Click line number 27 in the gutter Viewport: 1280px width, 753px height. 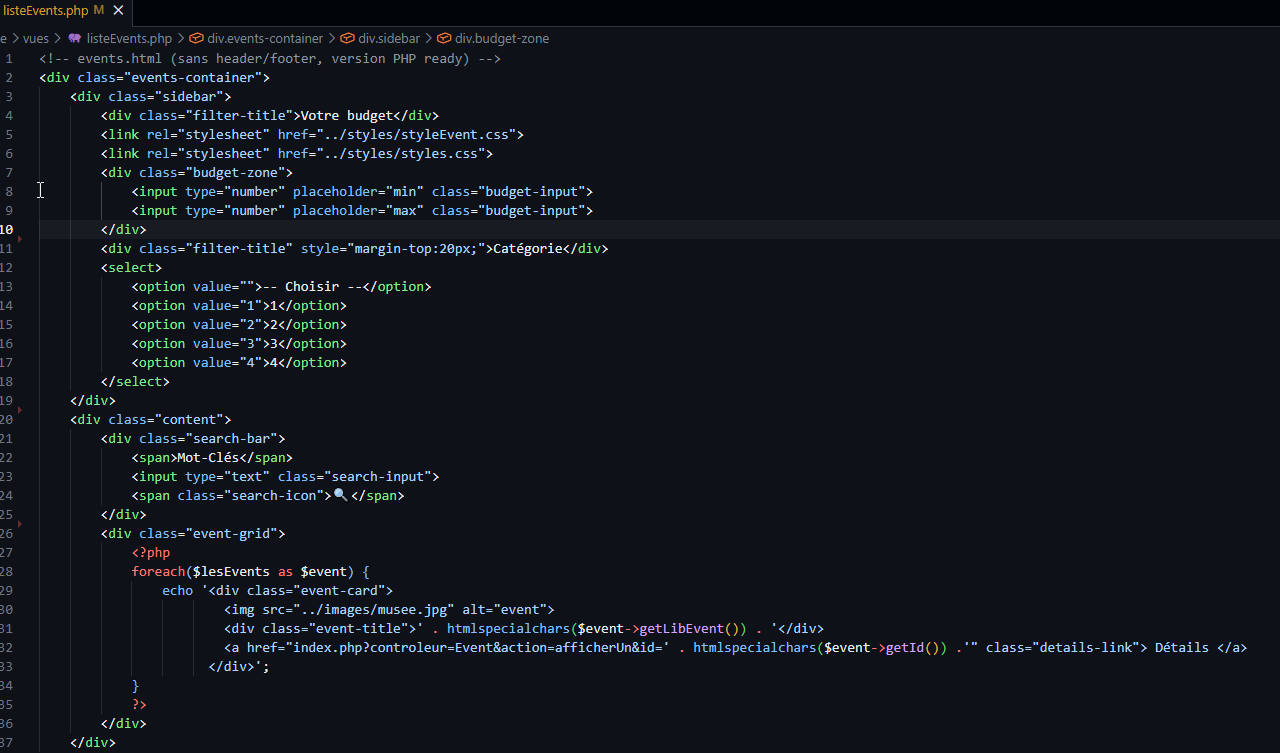7,553
